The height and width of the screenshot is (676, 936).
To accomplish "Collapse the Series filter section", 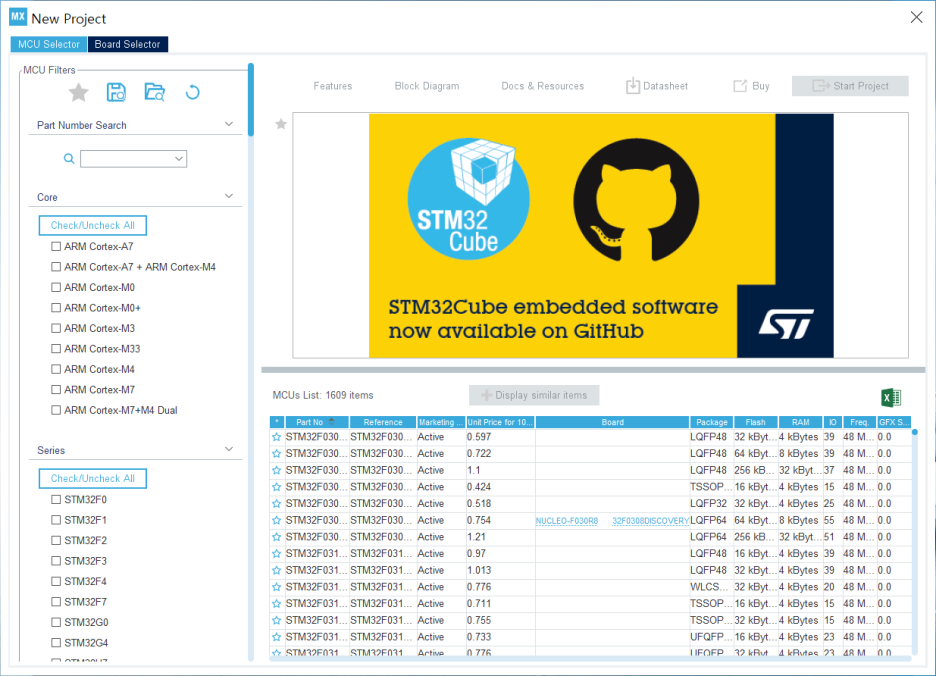I will (229, 449).
